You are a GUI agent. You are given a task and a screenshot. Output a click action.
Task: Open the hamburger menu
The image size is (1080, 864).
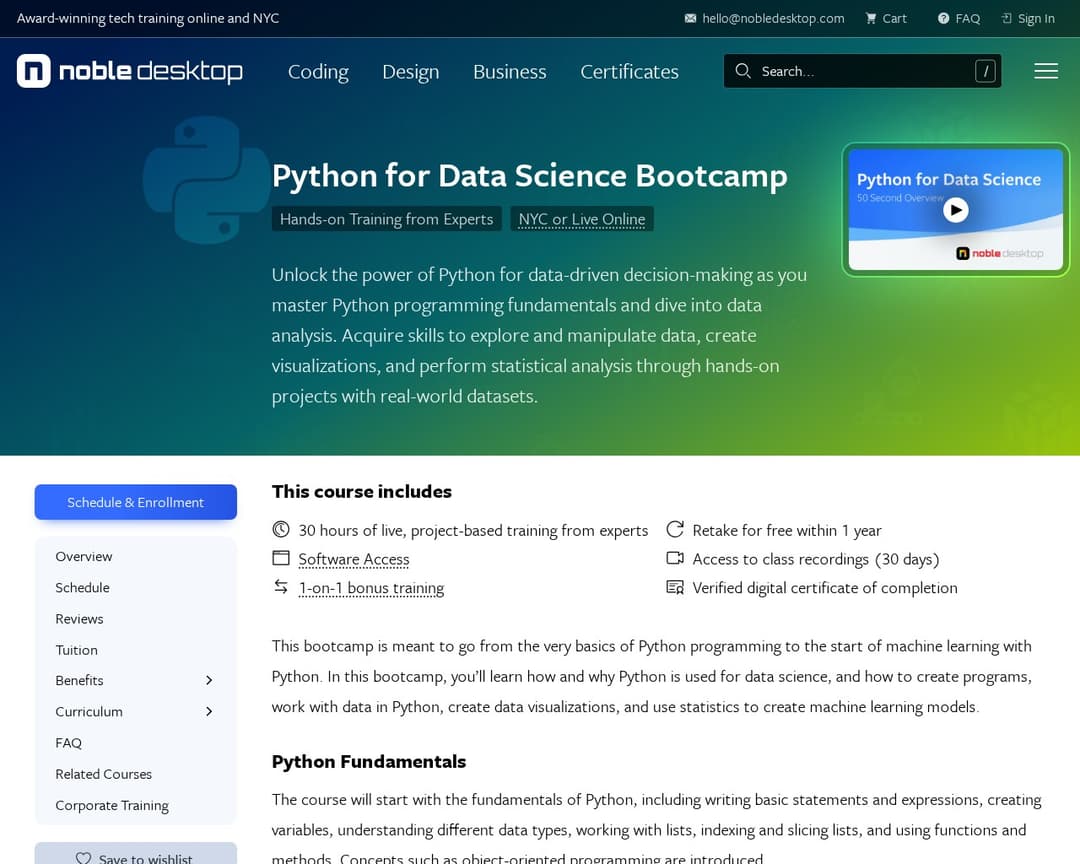1046,71
